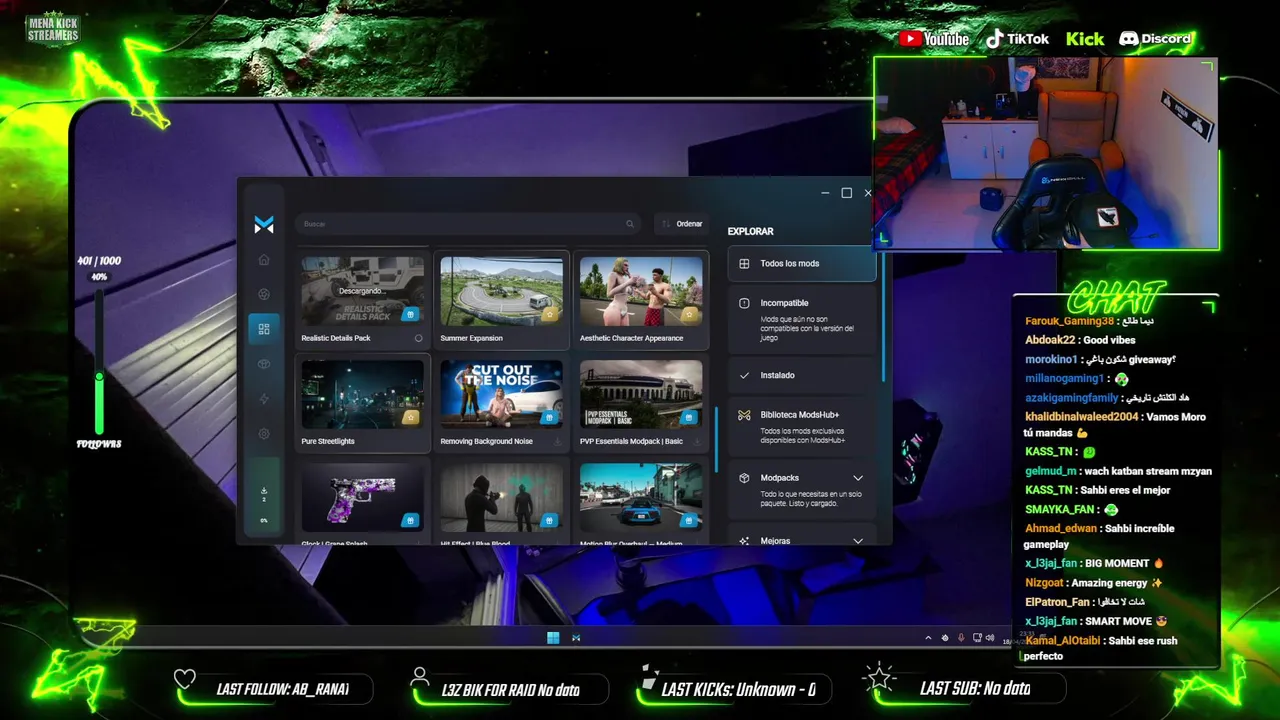Select the Instalado filter
Image resolution: width=1280 pixels, height=720 pixels.
click(802, 375)
